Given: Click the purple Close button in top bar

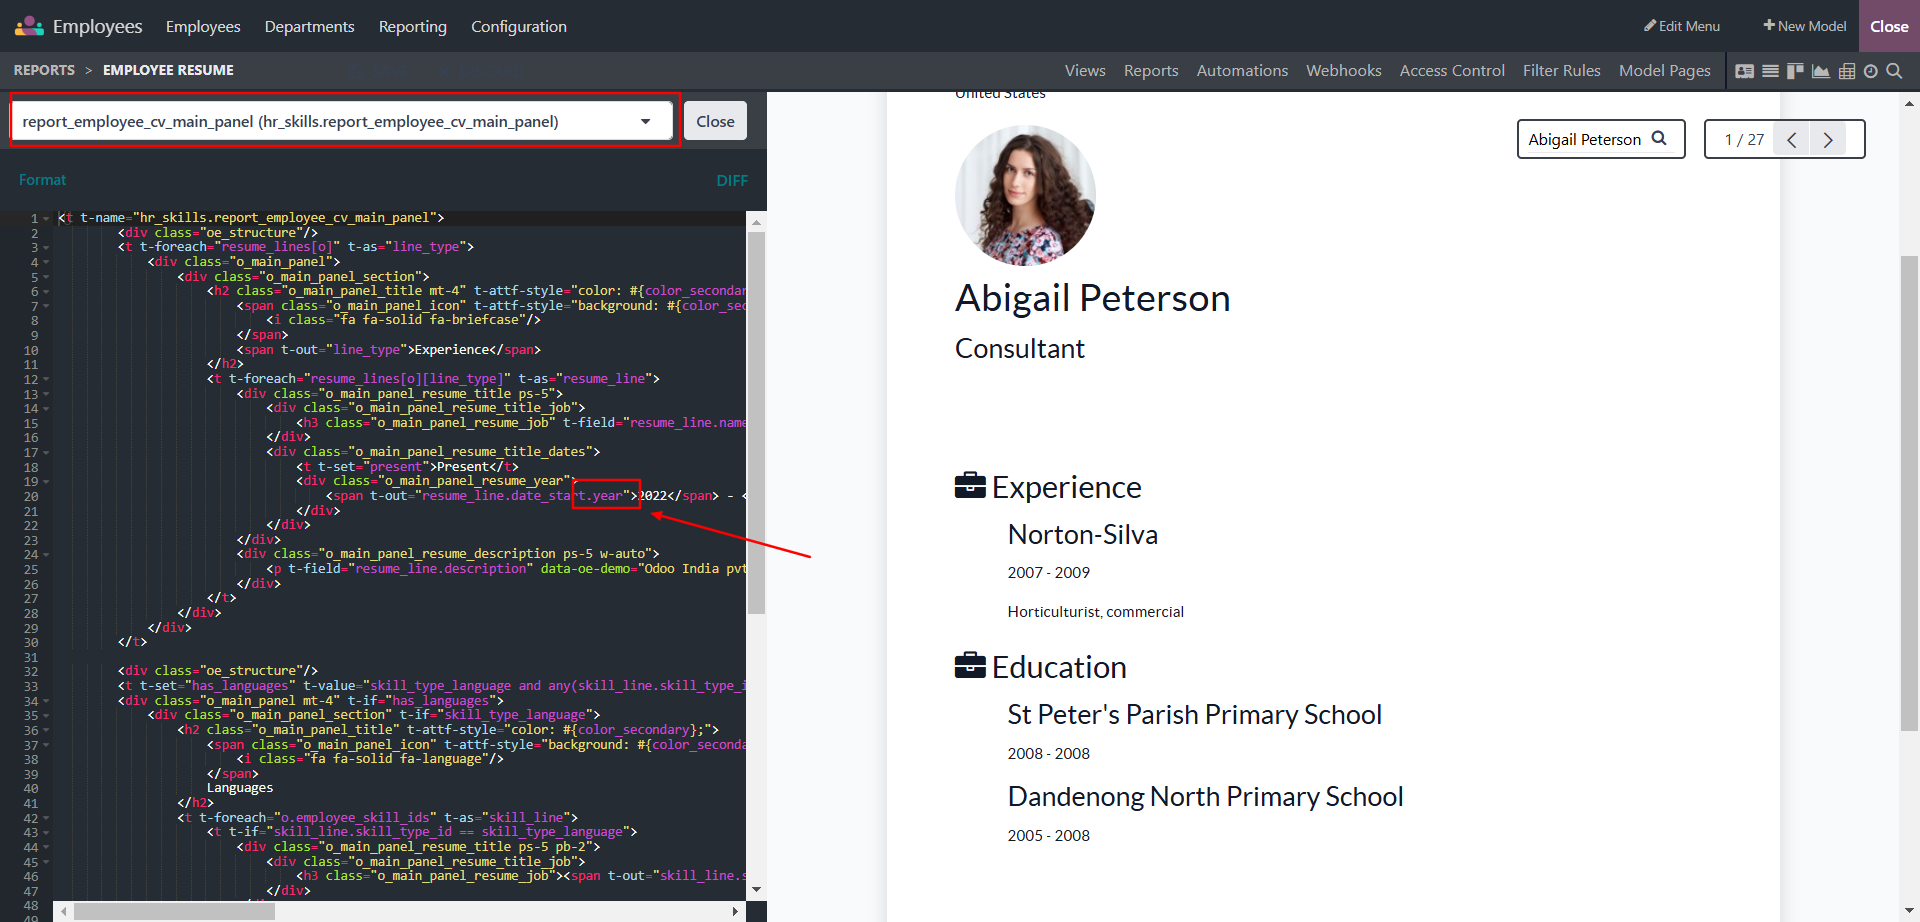Looking at the screenshot, I should pos(1889,26).
